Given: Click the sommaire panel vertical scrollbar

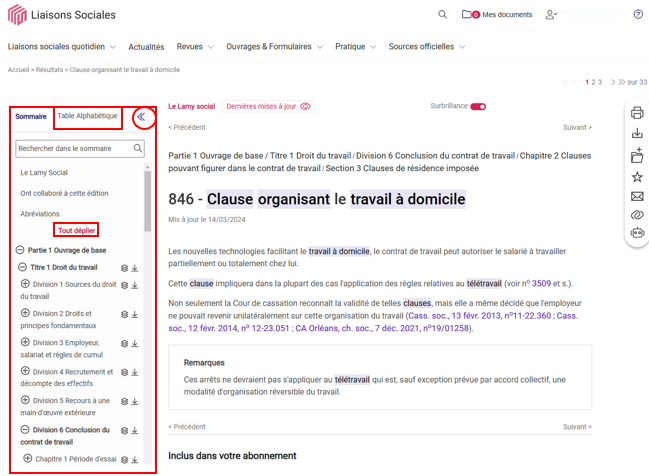Looking at the screenshot, I should 147,201.
